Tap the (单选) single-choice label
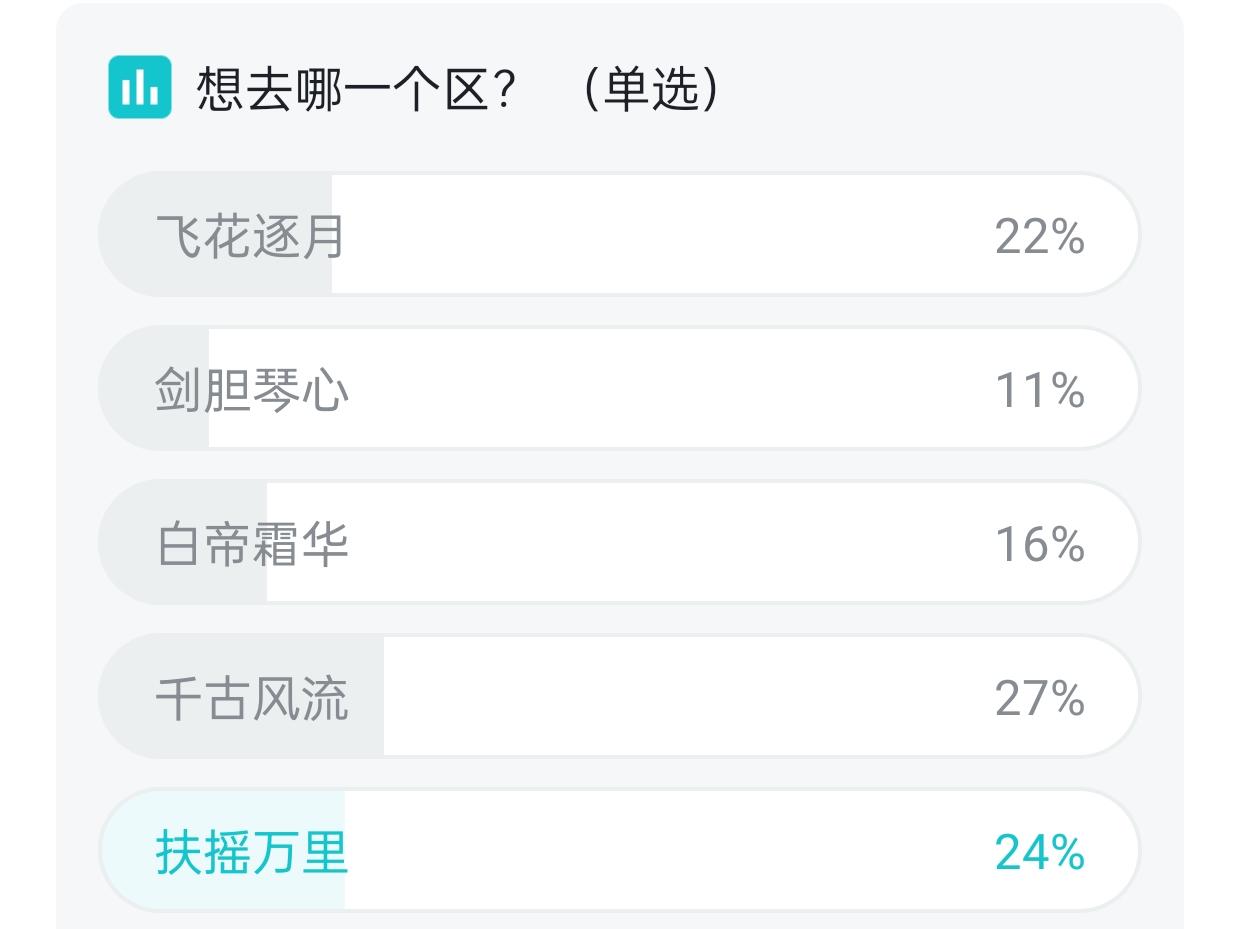The image size is (1239, 929). (651, 89)
